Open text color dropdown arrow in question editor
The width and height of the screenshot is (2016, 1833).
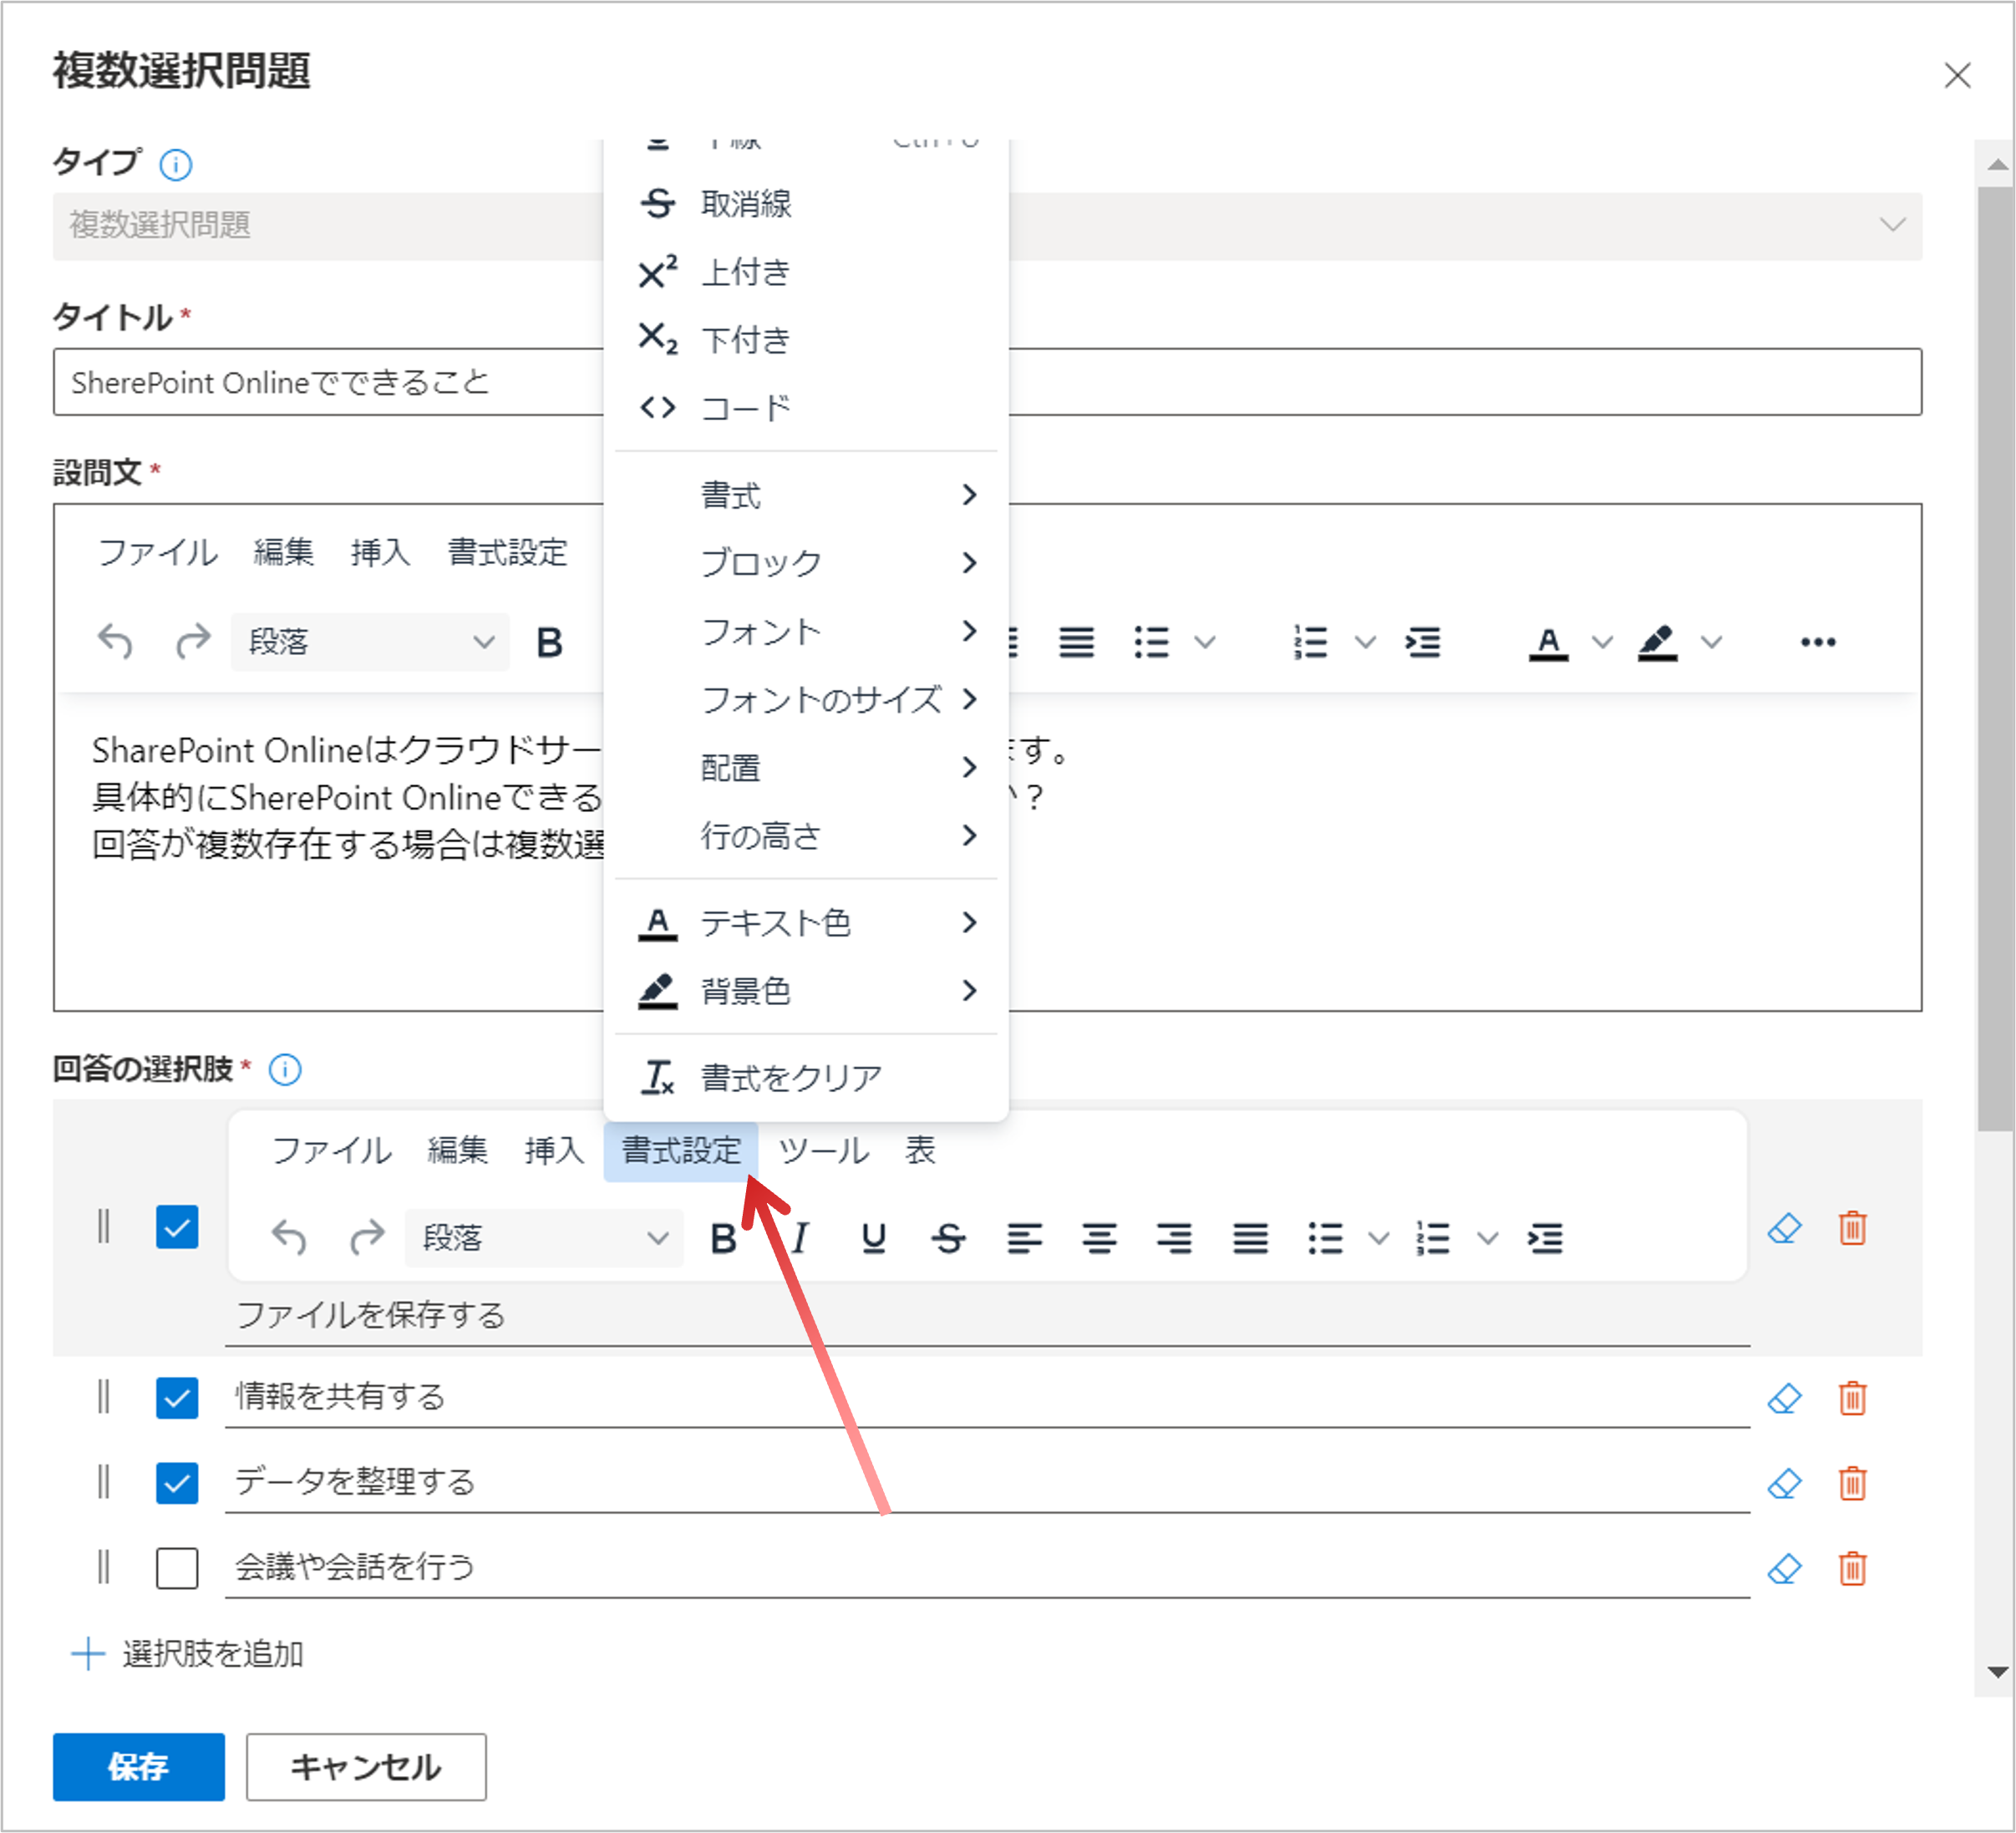1602,642
